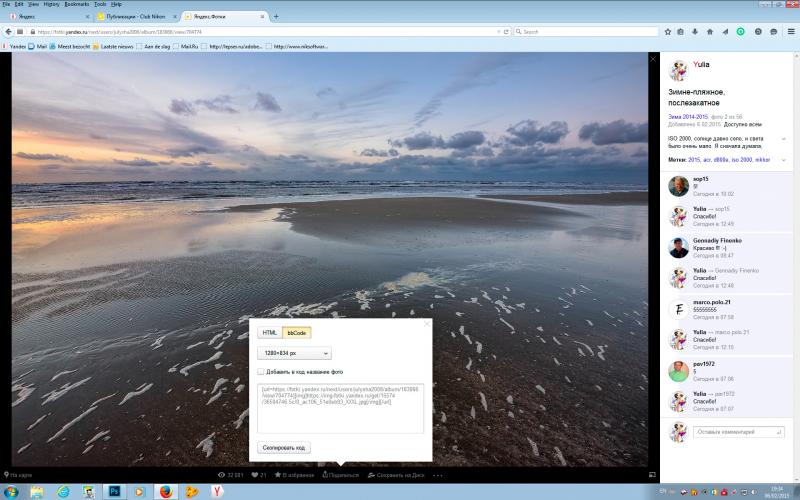Viewport: 800px width, 500px height.
Task: Open the URL bar history dropdown arrow
Action: pyautogui.click(x=498, y=32)
